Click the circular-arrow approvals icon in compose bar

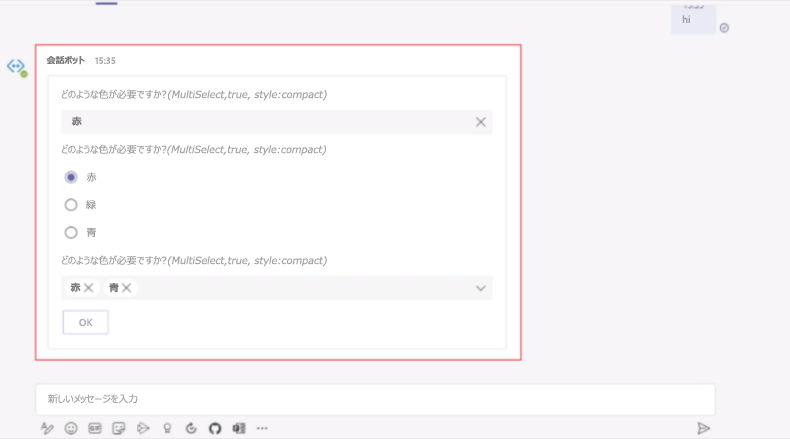(191, 428)
